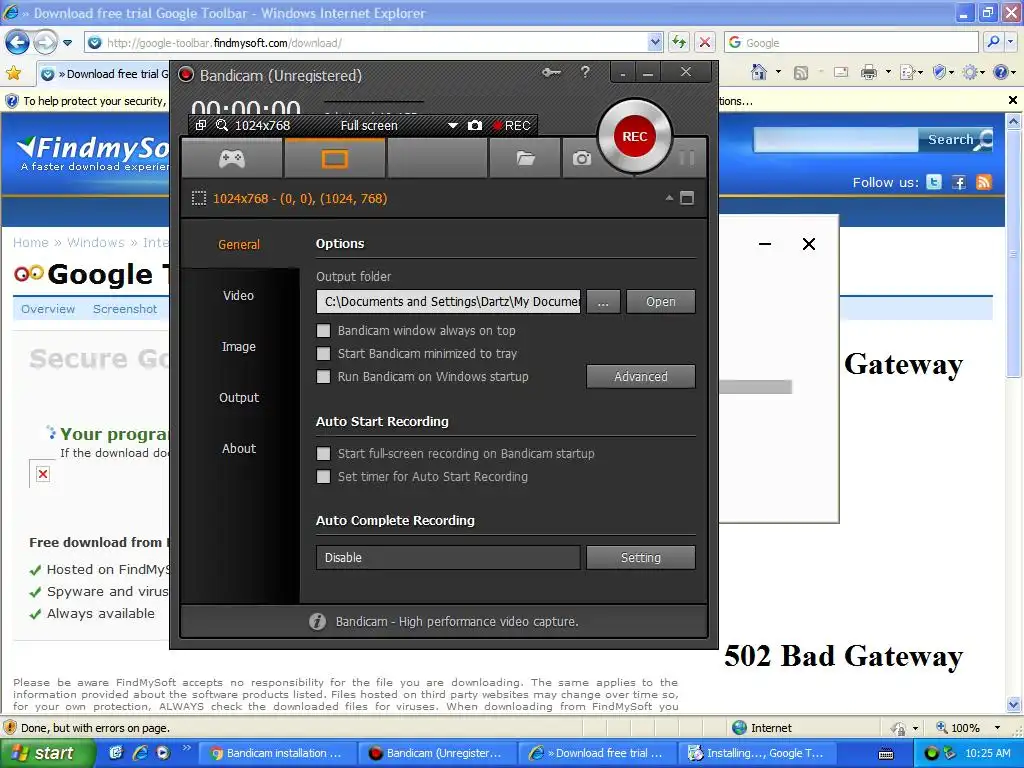1024x768 pixels.
Task: Click the Bandicam screenshot camera button
Action: click(581, 158)
